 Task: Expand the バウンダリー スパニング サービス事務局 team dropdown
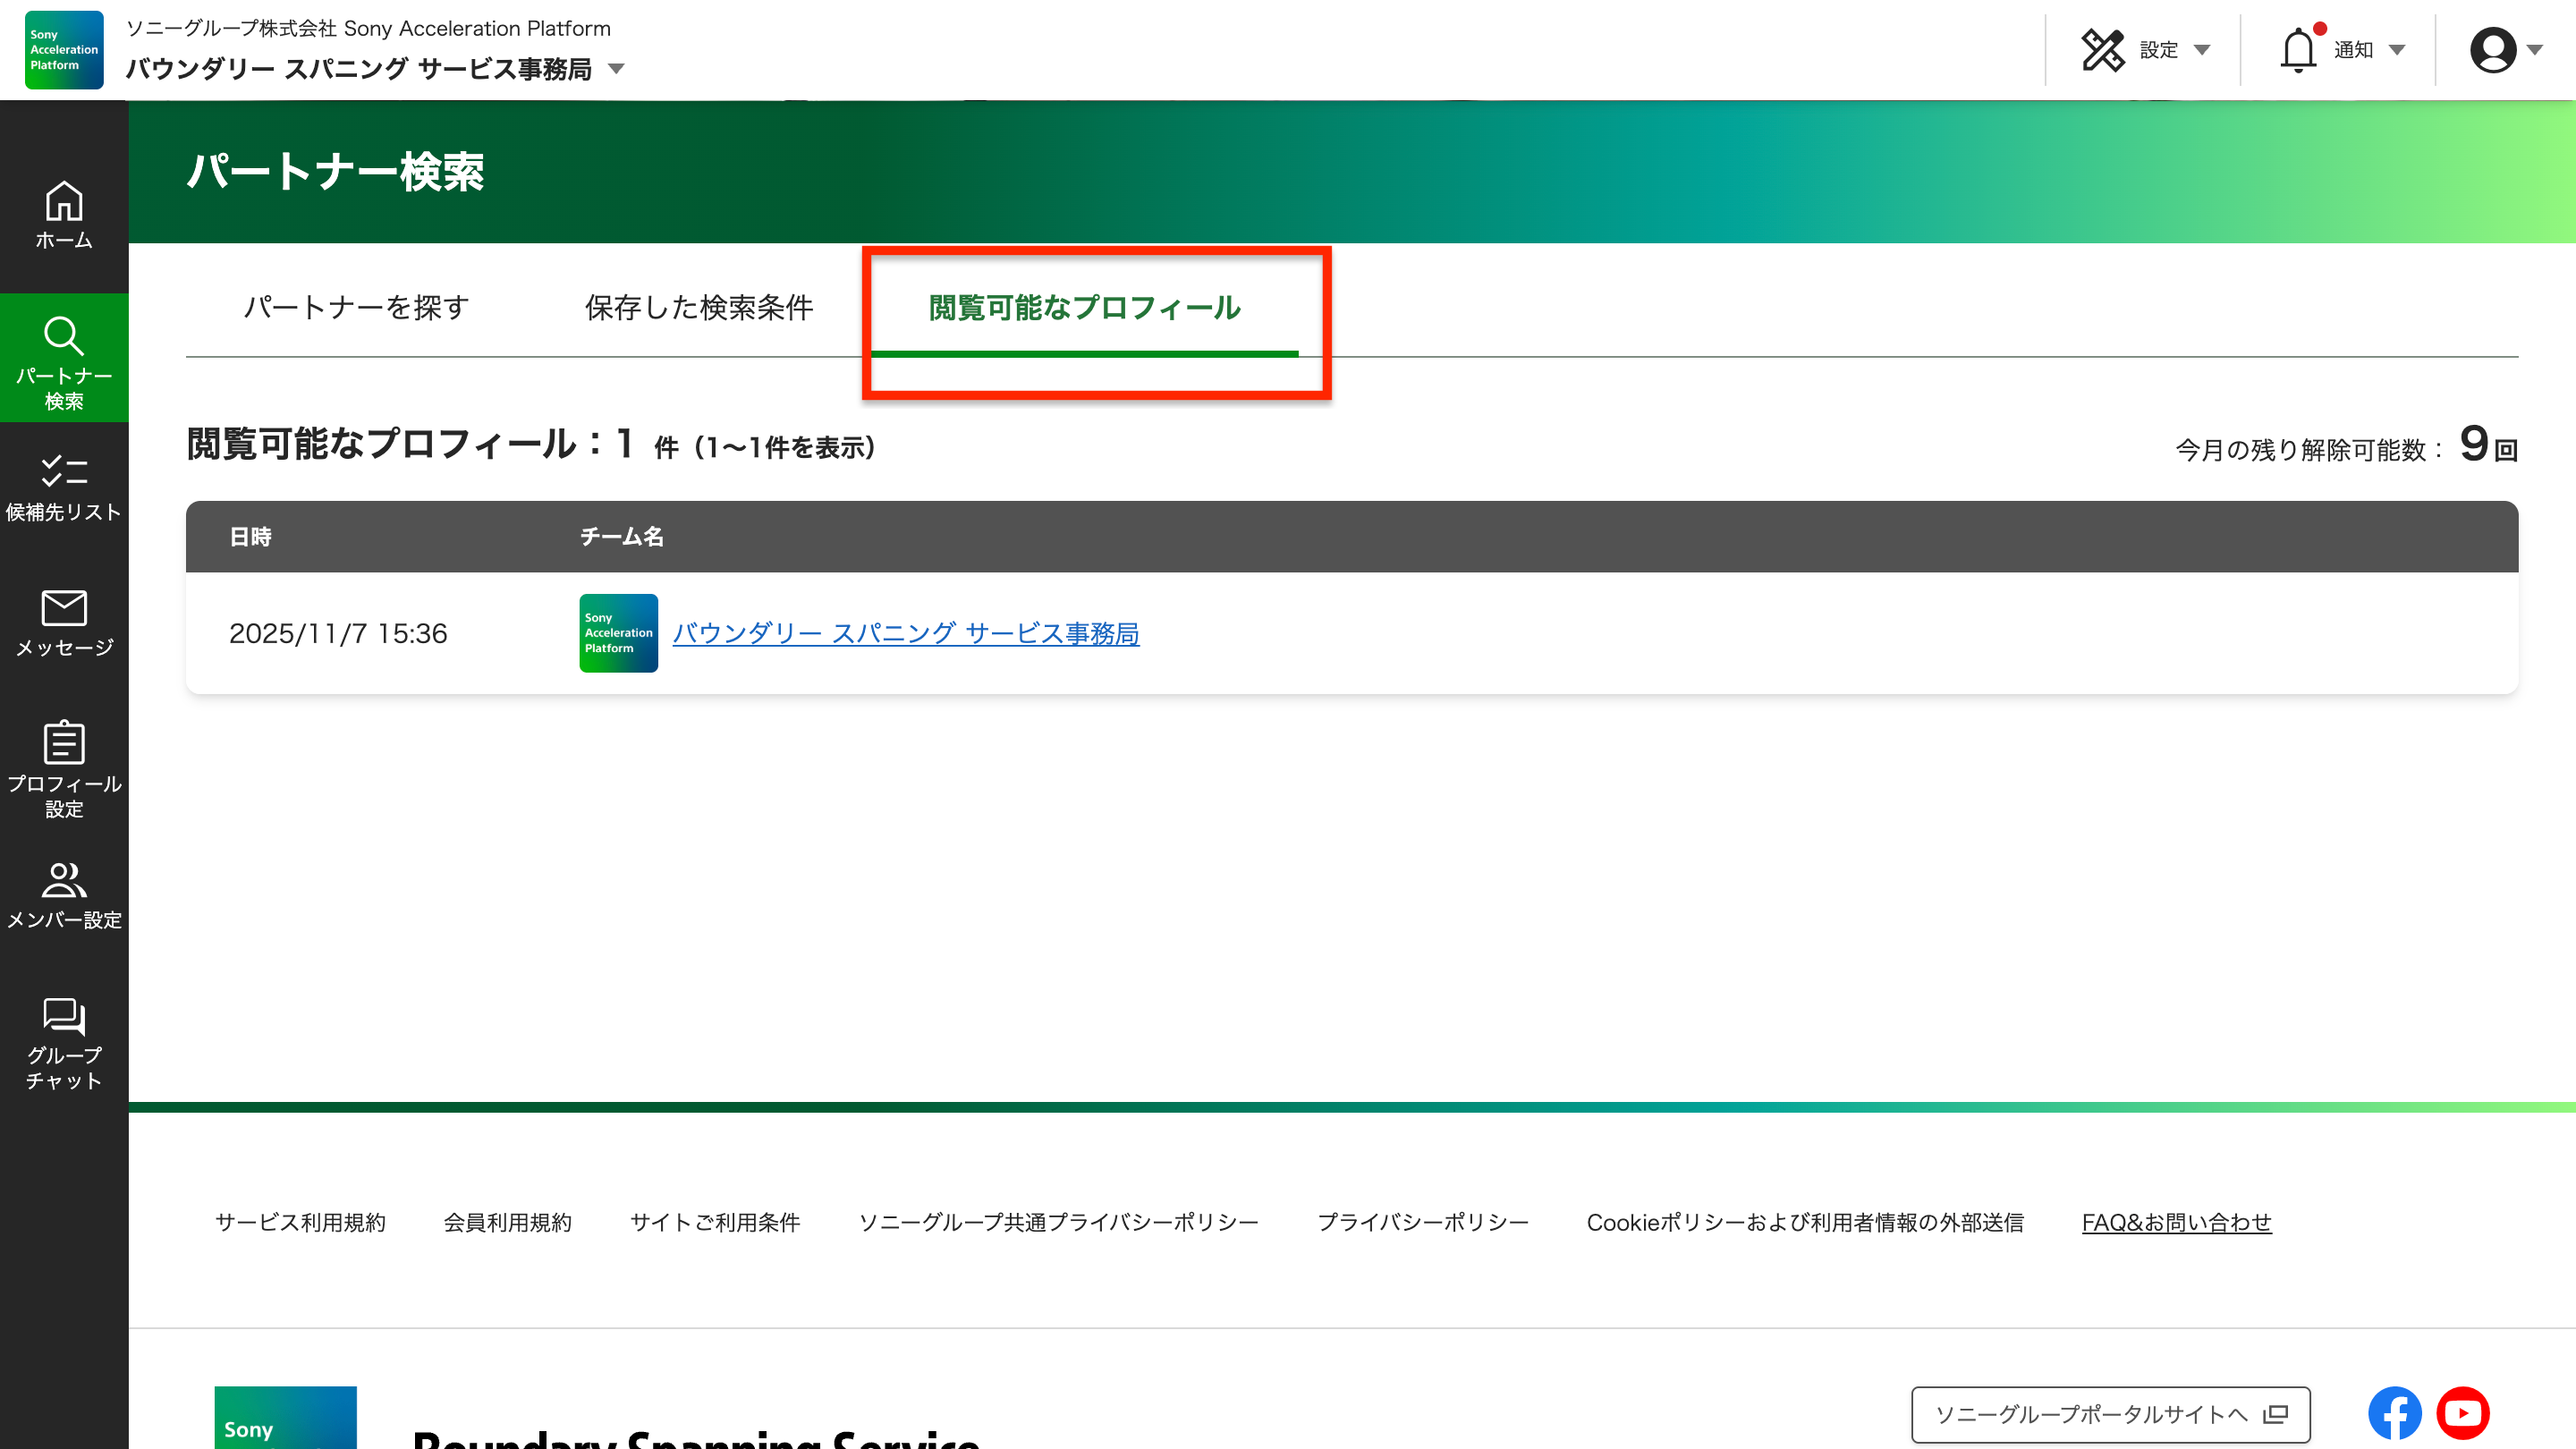617,70
